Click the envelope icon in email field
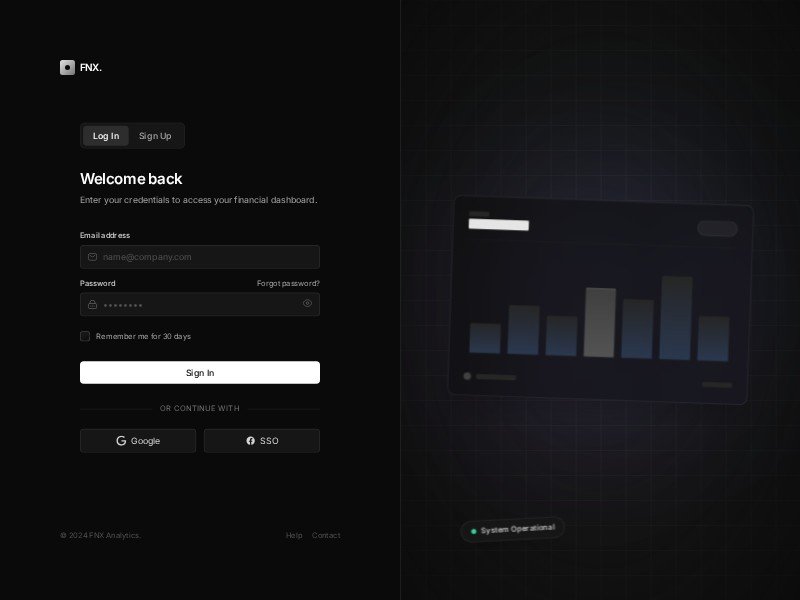Viewport: 800px width, 600px height. [x=92, y=257]
